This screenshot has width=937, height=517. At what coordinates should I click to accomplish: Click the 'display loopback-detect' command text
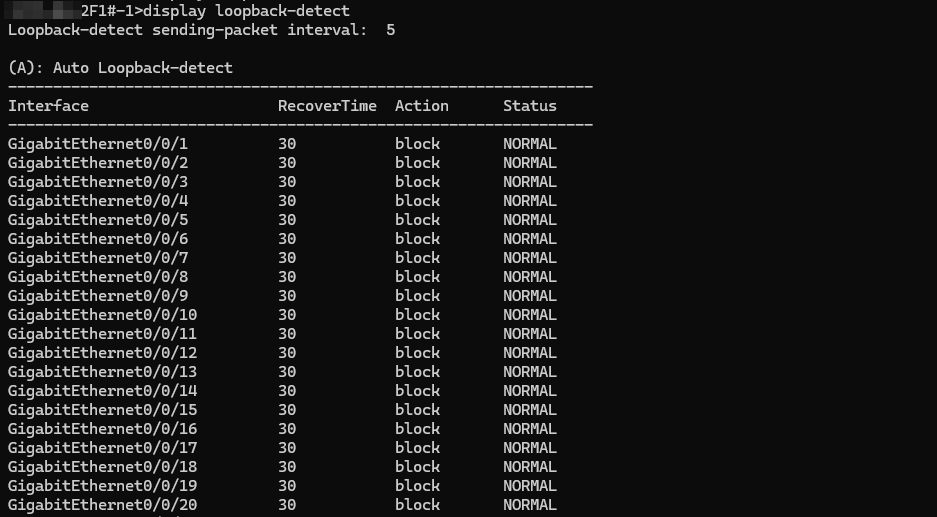(247, 11)
